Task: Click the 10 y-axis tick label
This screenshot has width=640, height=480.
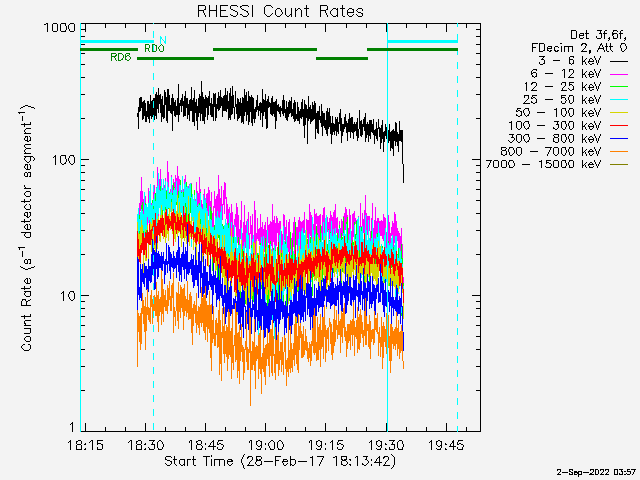Action: (x=68, y=296)
